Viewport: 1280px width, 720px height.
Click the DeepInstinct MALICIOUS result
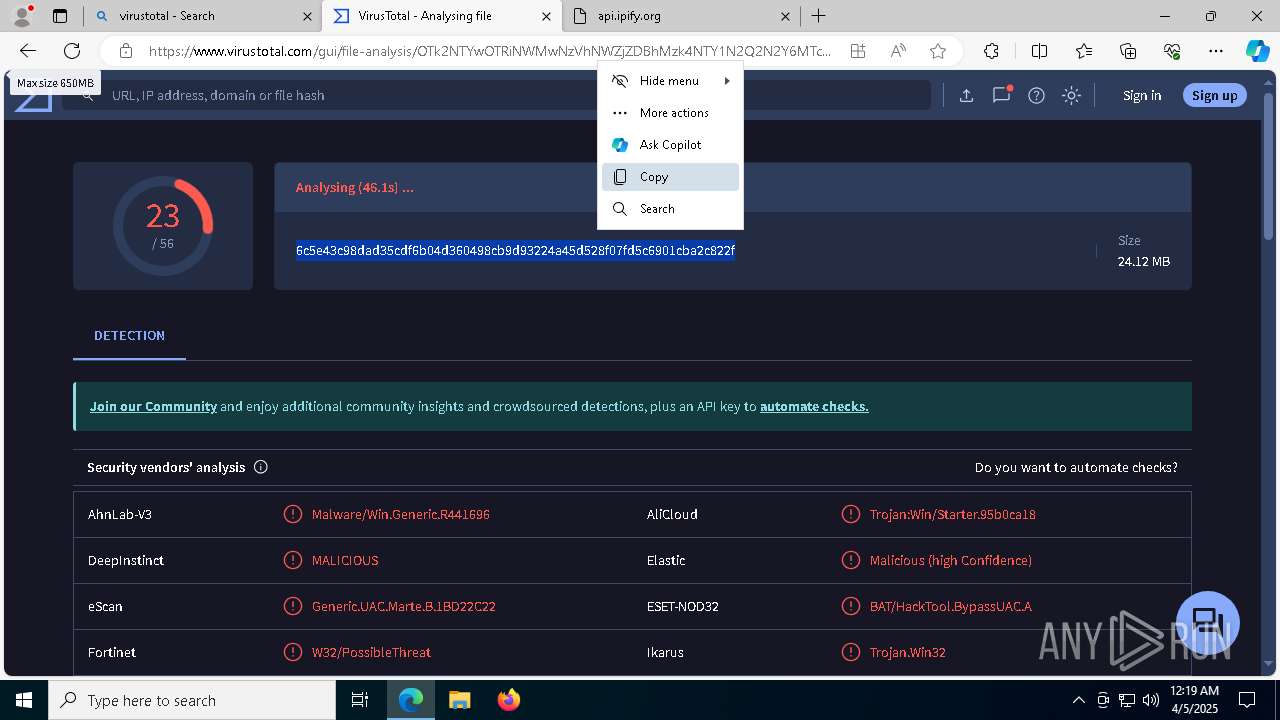345,560
